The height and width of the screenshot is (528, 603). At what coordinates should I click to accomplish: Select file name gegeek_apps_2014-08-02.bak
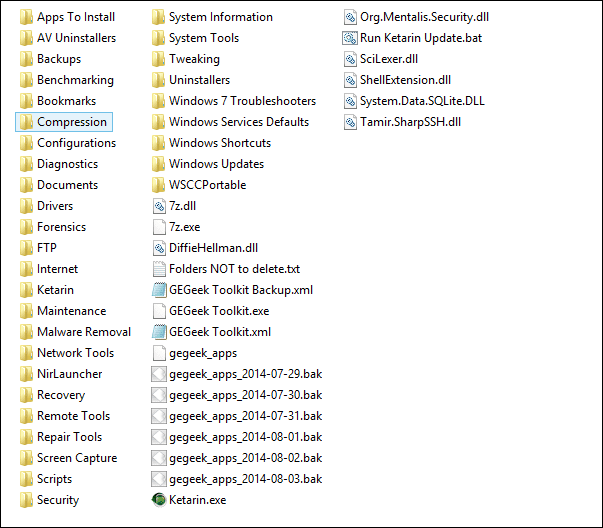246,458
